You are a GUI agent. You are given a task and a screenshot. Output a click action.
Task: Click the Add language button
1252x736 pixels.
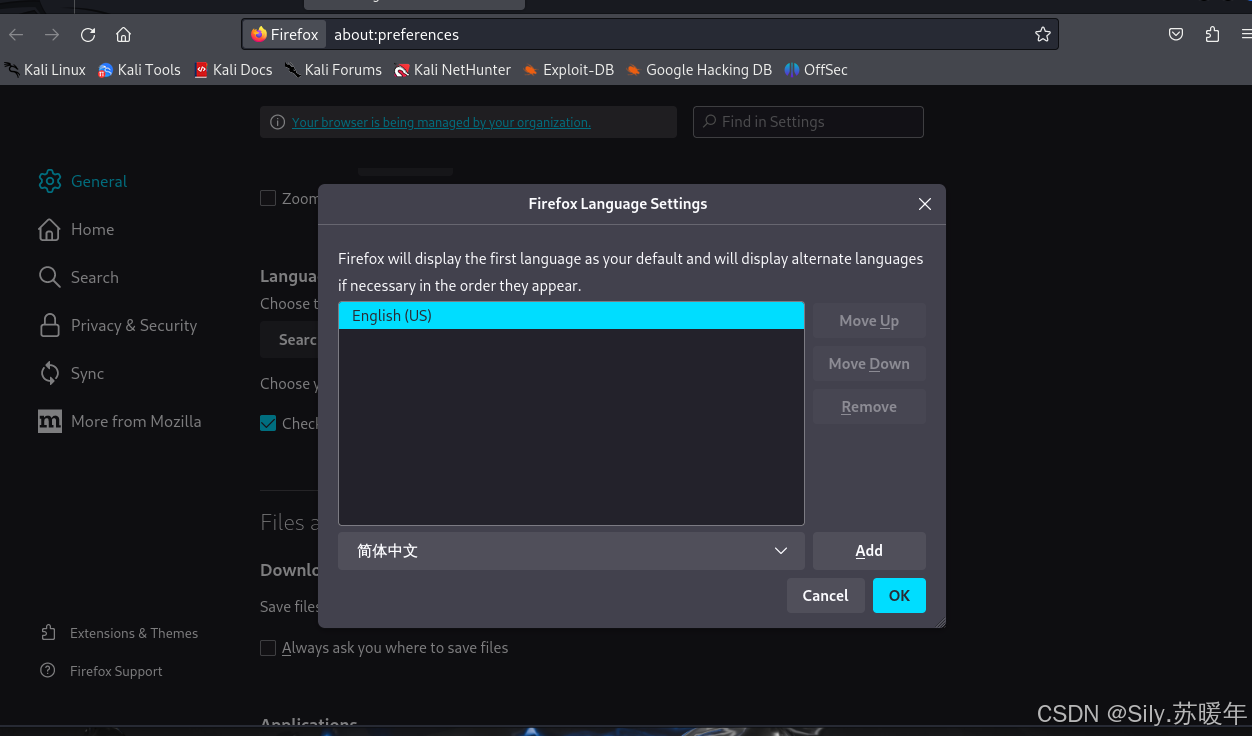pos(869,551)
